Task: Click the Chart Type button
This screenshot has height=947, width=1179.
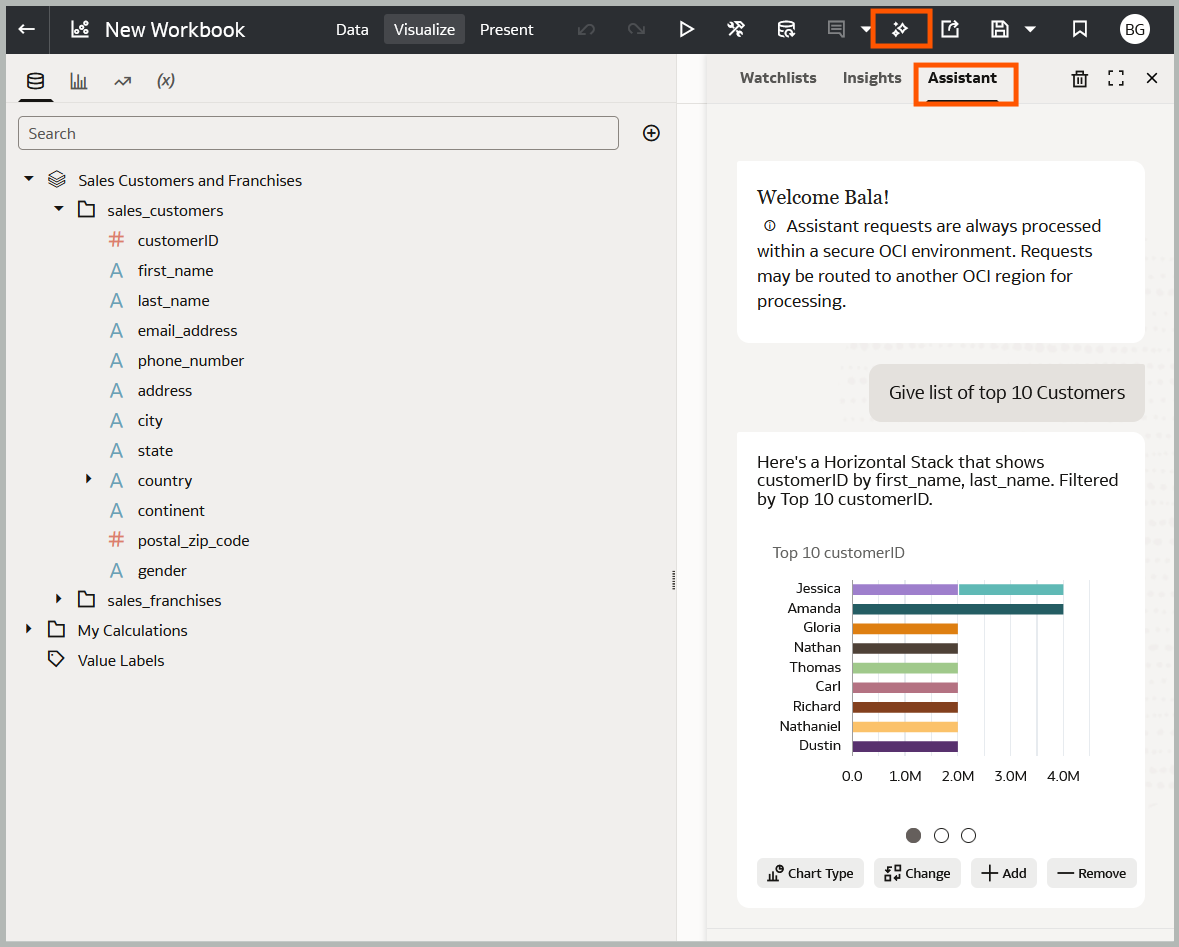Action: [810, 873]
